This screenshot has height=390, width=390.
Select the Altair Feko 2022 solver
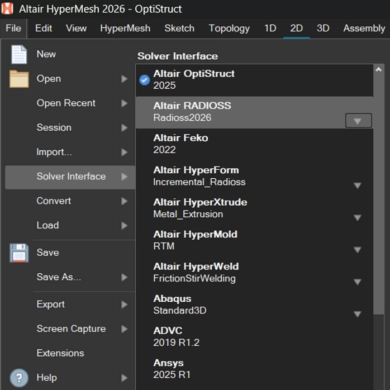[x=255, y=144]
